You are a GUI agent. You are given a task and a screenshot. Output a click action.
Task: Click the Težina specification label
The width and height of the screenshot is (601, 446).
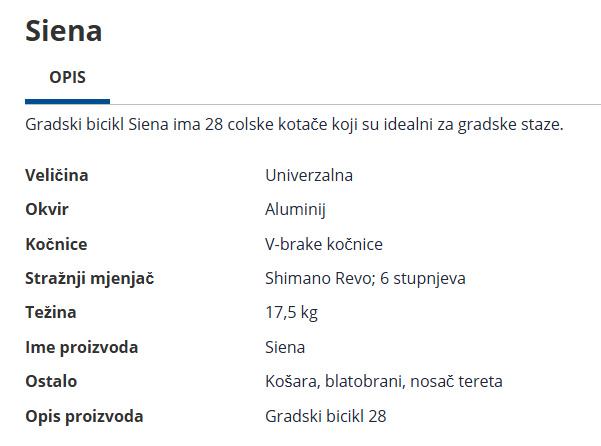[50, 313]
